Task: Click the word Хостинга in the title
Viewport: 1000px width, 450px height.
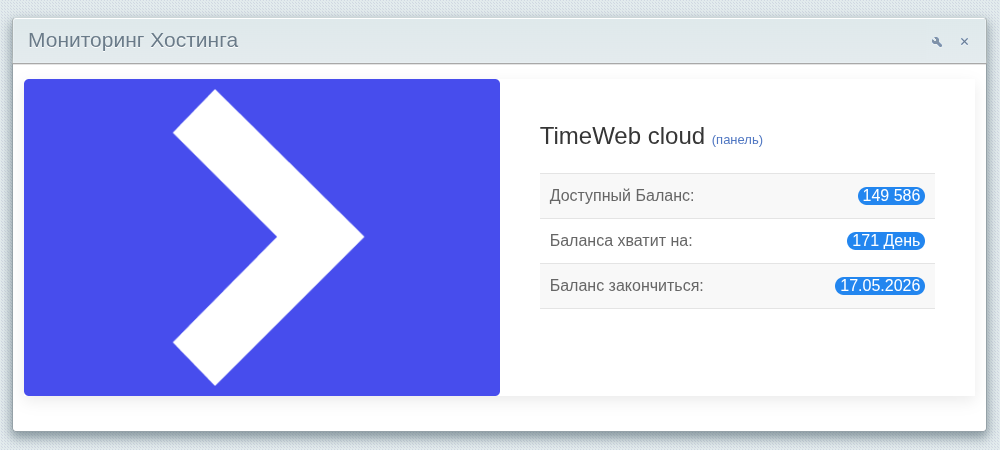Action: click(194, 41)
